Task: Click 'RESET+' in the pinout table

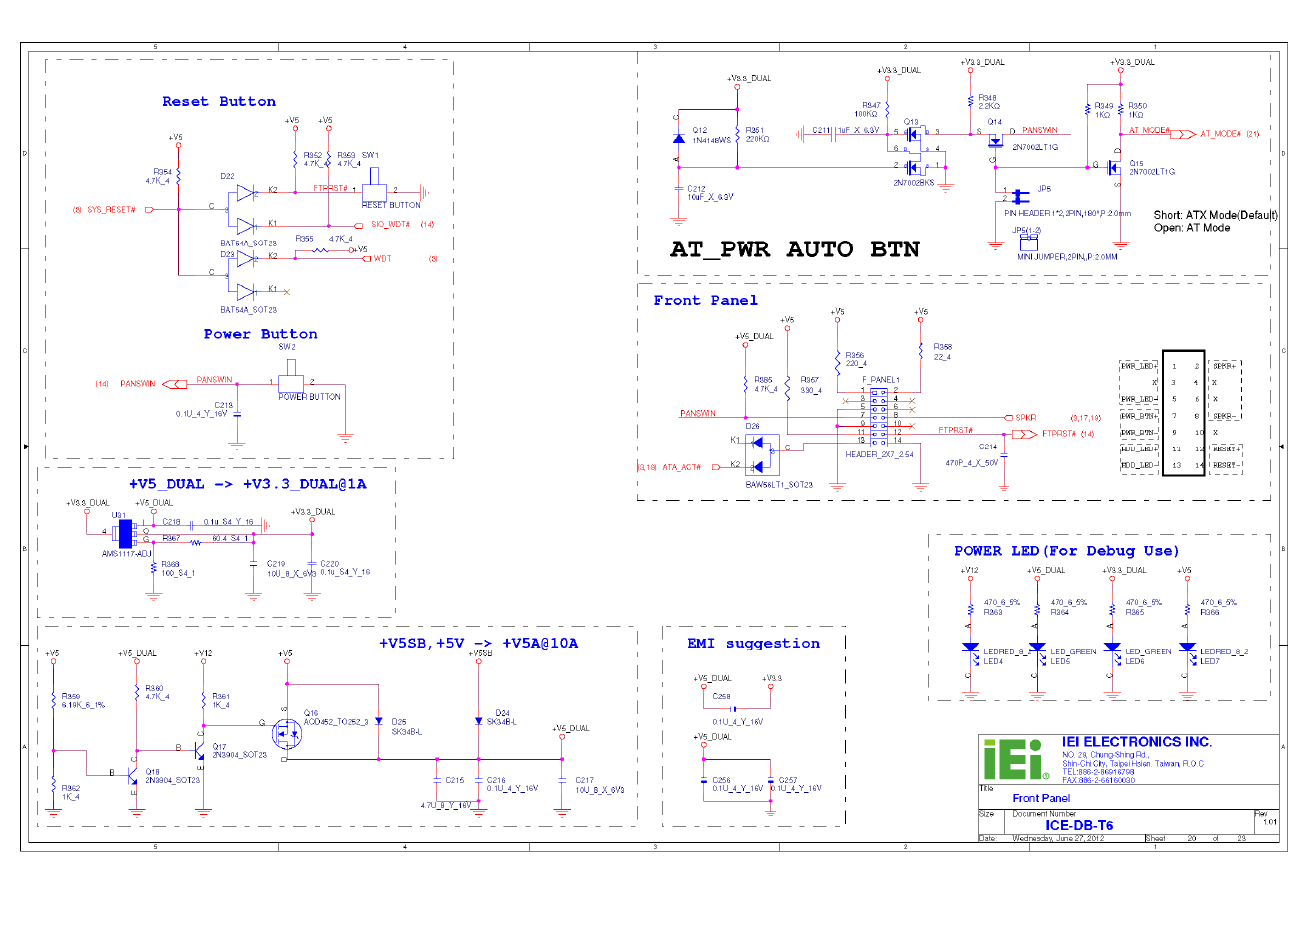Action: (x=1226, y=449)
